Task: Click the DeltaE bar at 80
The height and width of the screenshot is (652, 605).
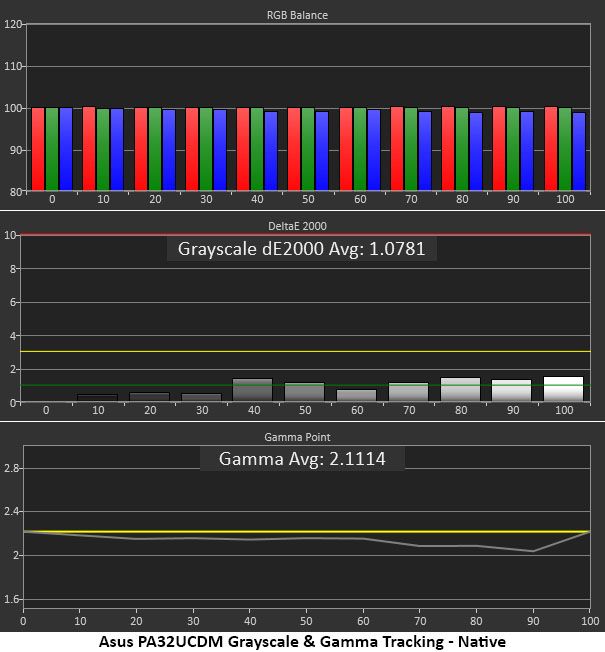Action: click(460, 390)
